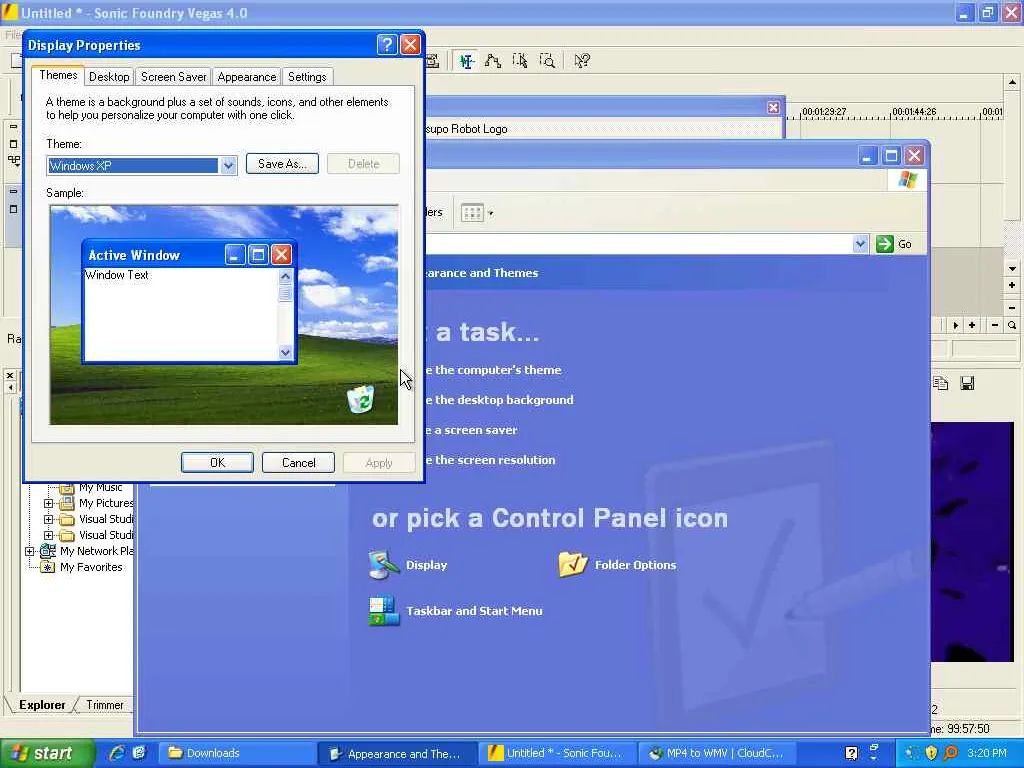Click the second quick launch icon beside Internet Explorer
This screenshot has width=1024, height=768.
click(139, 753)
